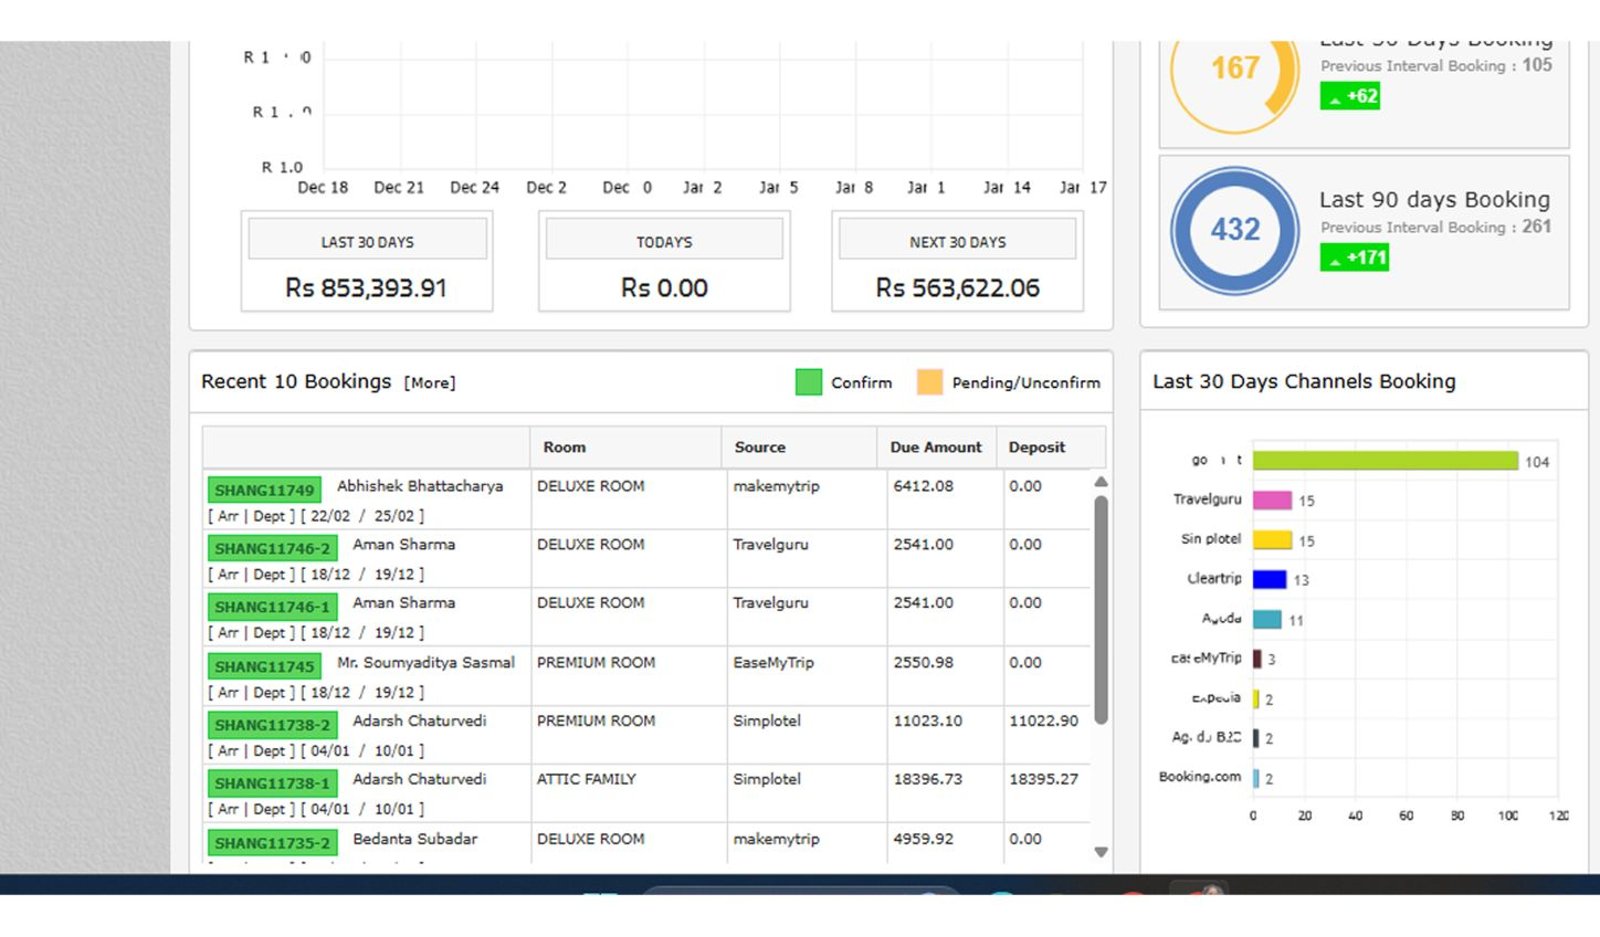
Task: Click guest name Bedanta Subadar
Action: click(x=415, y=839)
